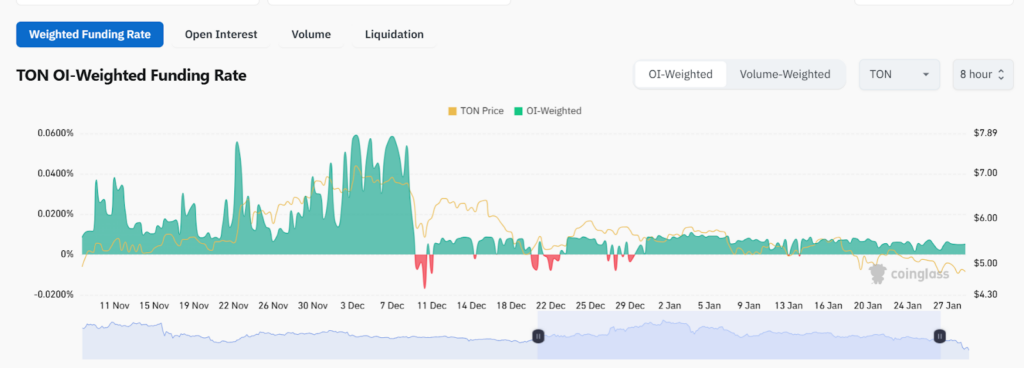
Task: Click the $6.00 price axis label
Action: [985, 218]
